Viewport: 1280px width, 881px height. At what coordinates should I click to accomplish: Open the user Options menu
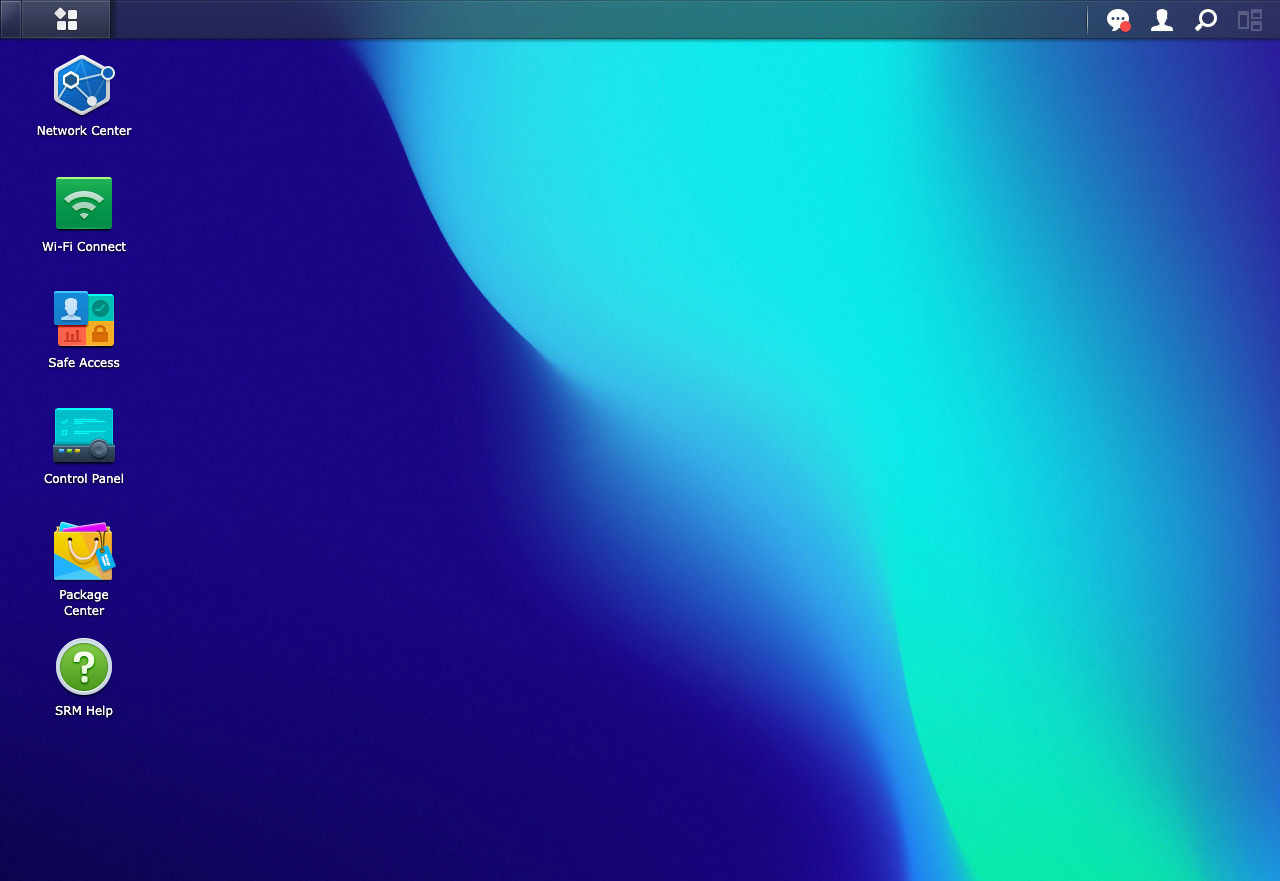1162,20
